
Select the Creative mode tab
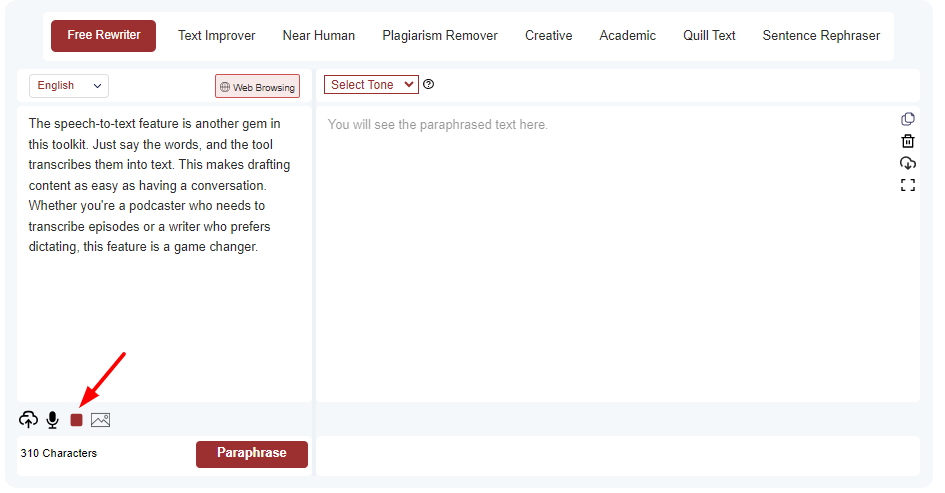(548, 36)
